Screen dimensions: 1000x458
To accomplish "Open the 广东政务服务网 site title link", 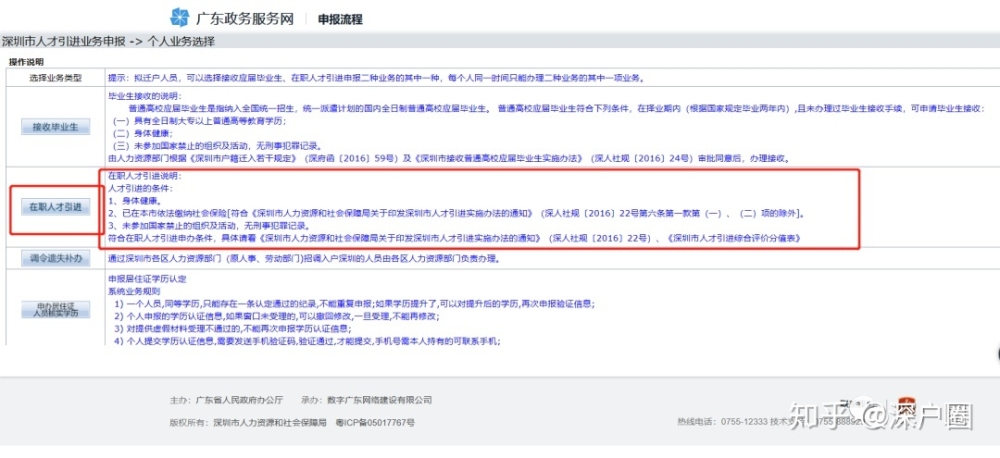I will click(244, 18).
